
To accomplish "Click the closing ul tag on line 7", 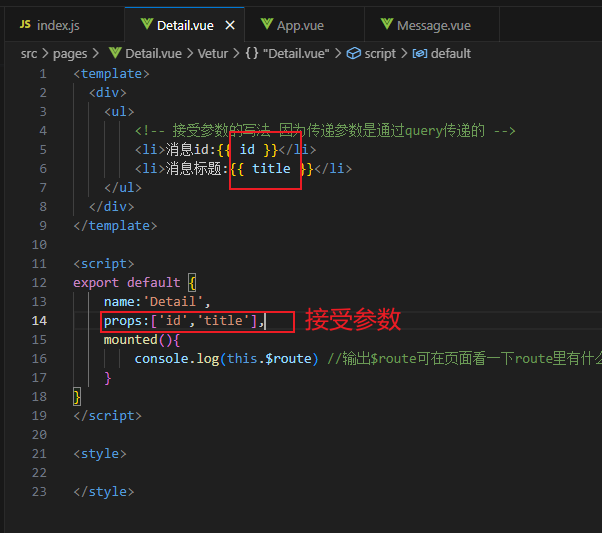I will (123, 188).
